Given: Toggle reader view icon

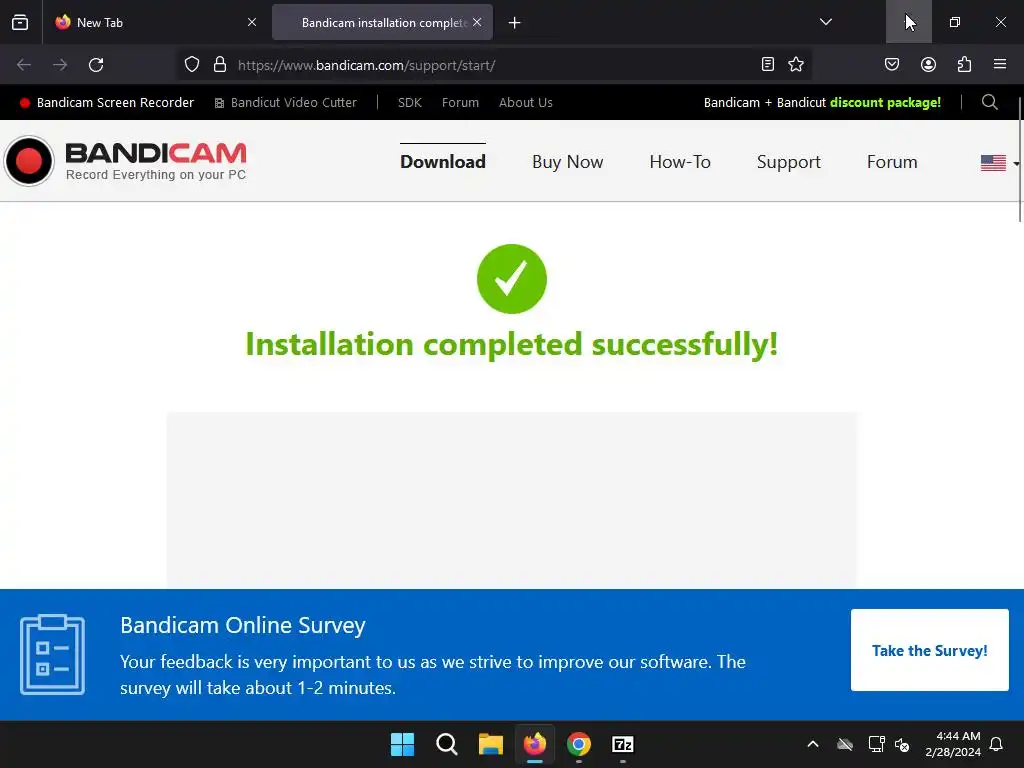Looking at the screenshot, I should pos(768,64).
